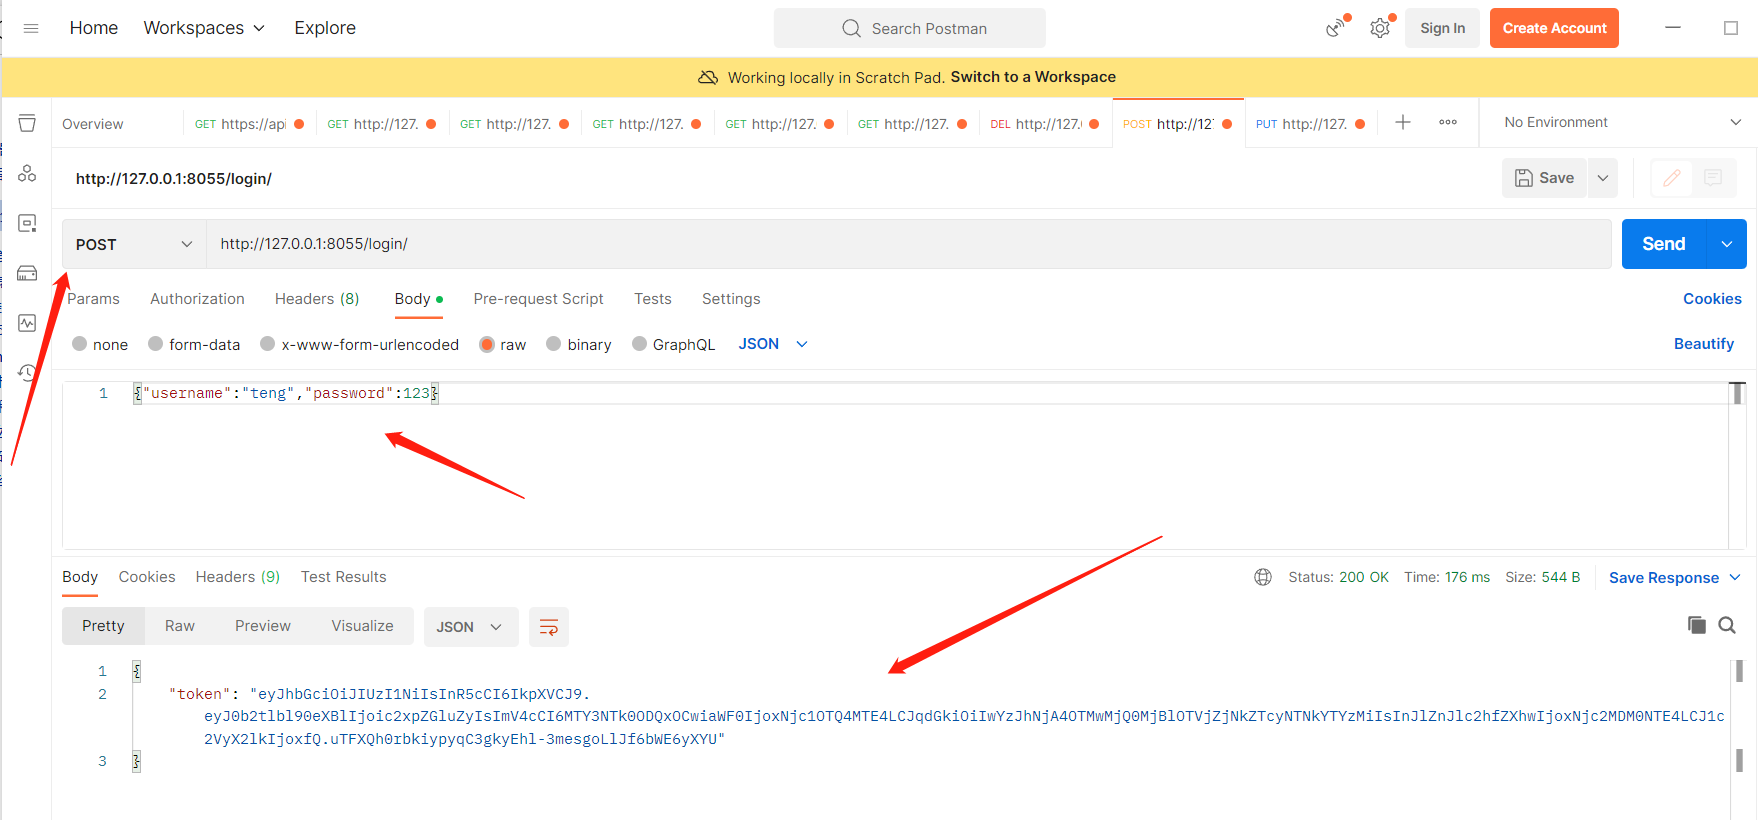Copy the response body to clipboard
Image resolution: width=1758 pixels, height=820 pixels.
[1697, 625]
